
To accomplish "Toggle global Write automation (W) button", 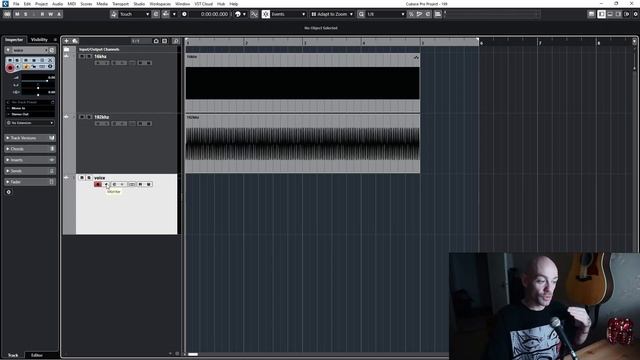I will coord(51,14).
